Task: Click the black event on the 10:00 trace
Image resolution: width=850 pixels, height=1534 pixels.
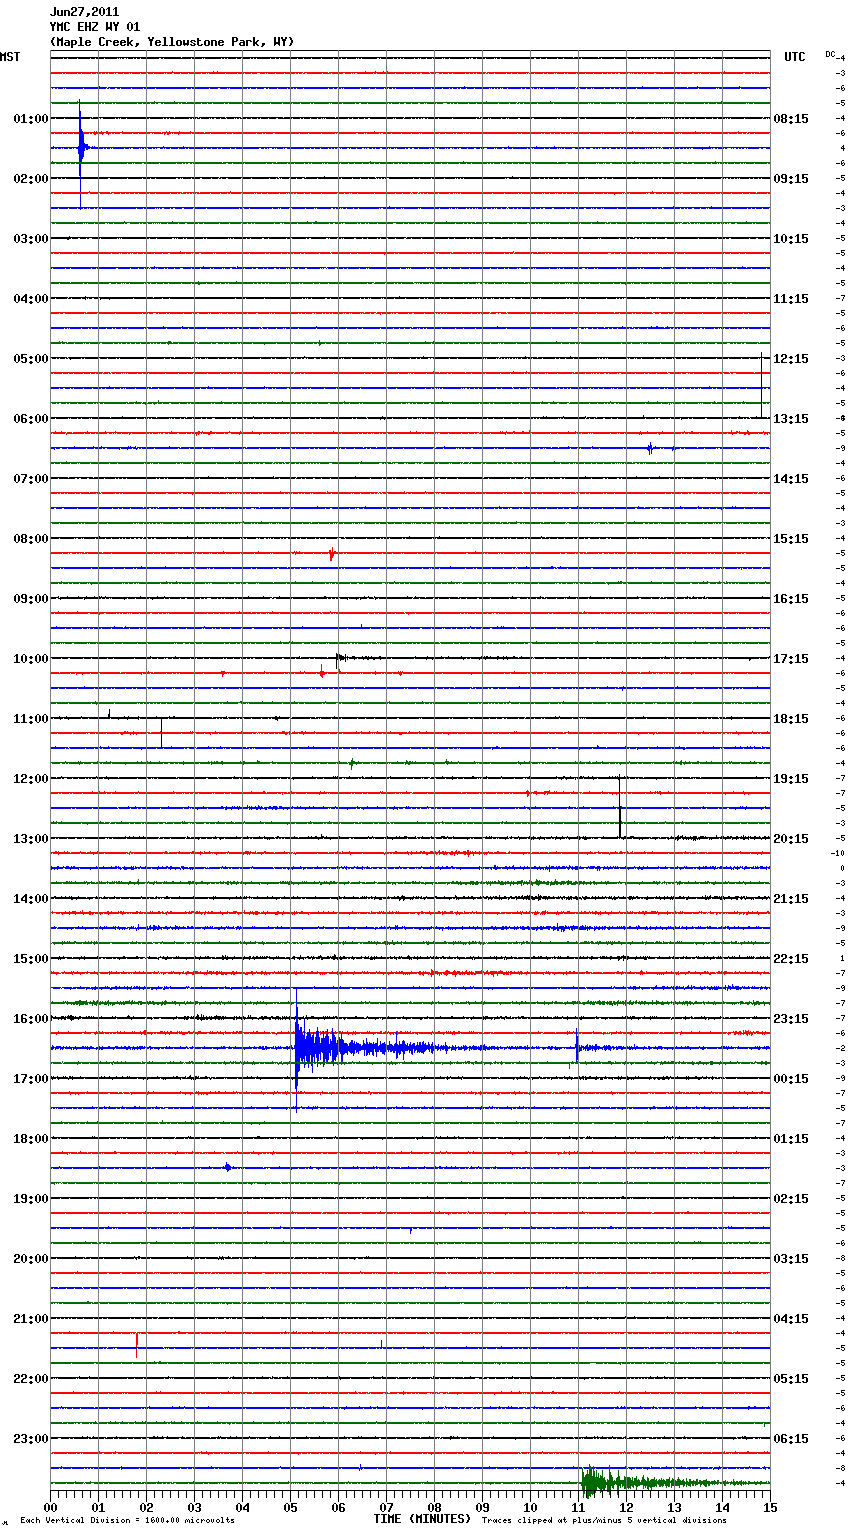Action: coord(341,658)
